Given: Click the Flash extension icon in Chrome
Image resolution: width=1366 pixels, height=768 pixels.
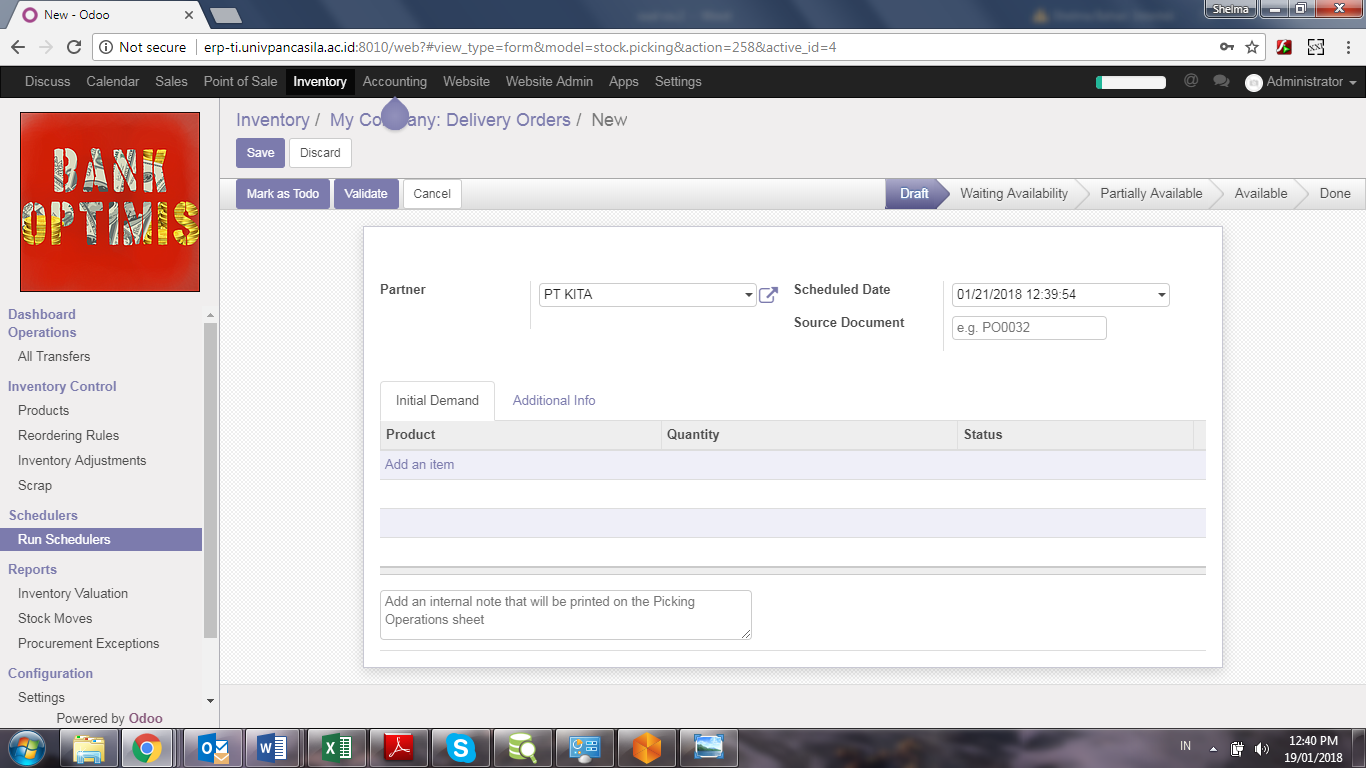Looking at the screenshot, I should (1284, 47).
